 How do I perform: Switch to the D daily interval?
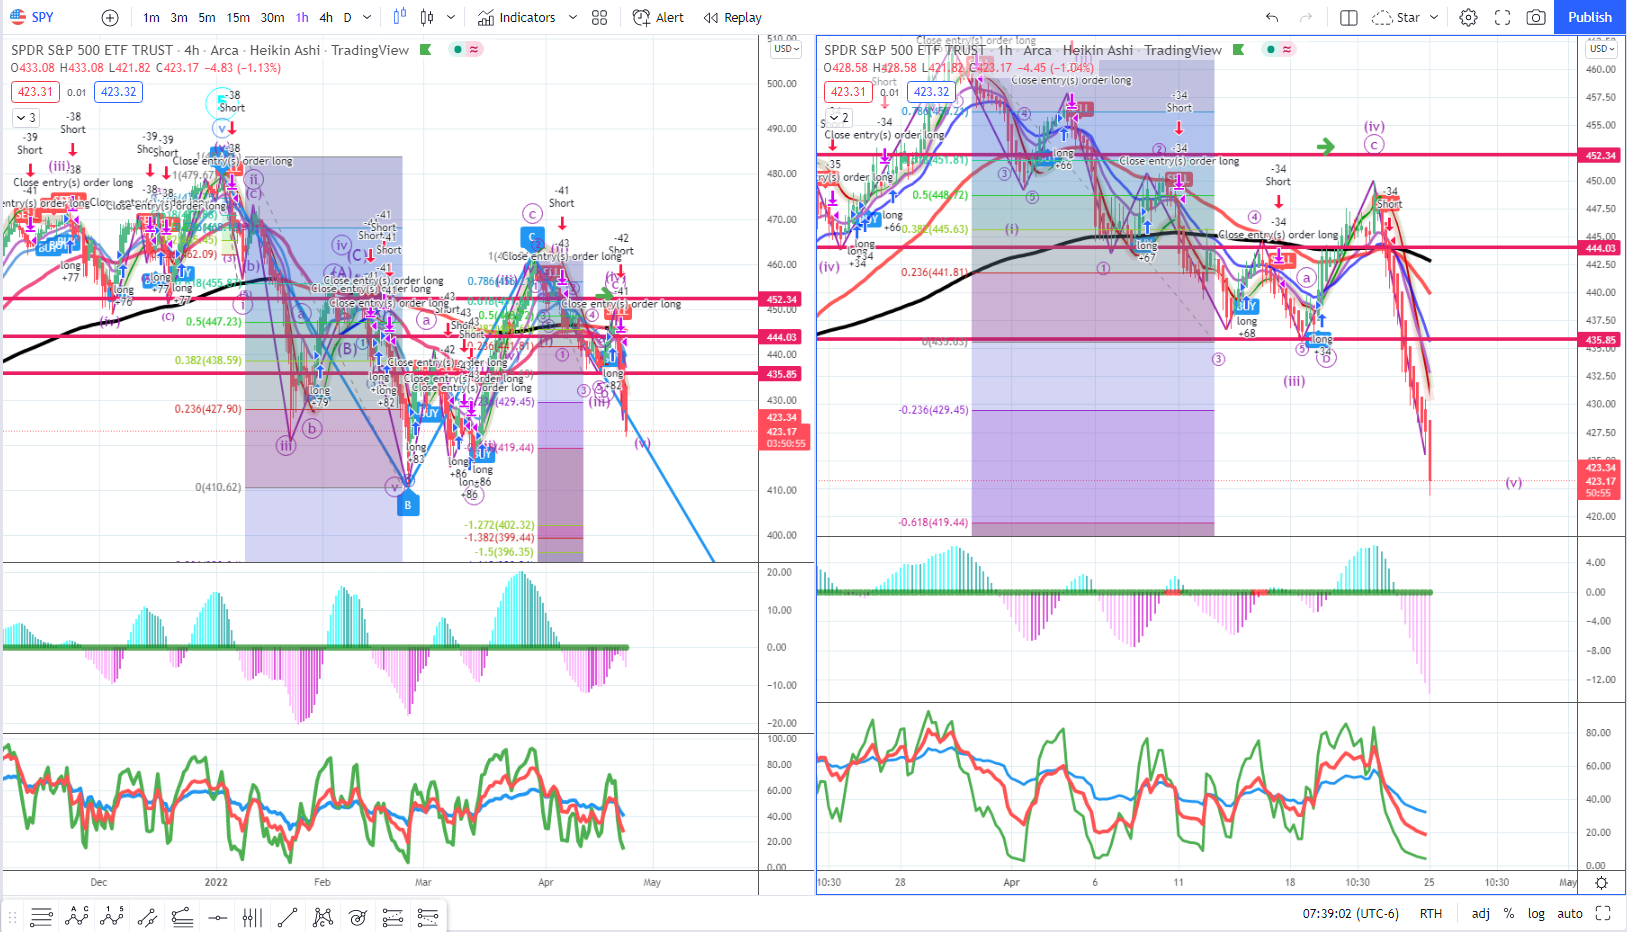pos(347,17)
